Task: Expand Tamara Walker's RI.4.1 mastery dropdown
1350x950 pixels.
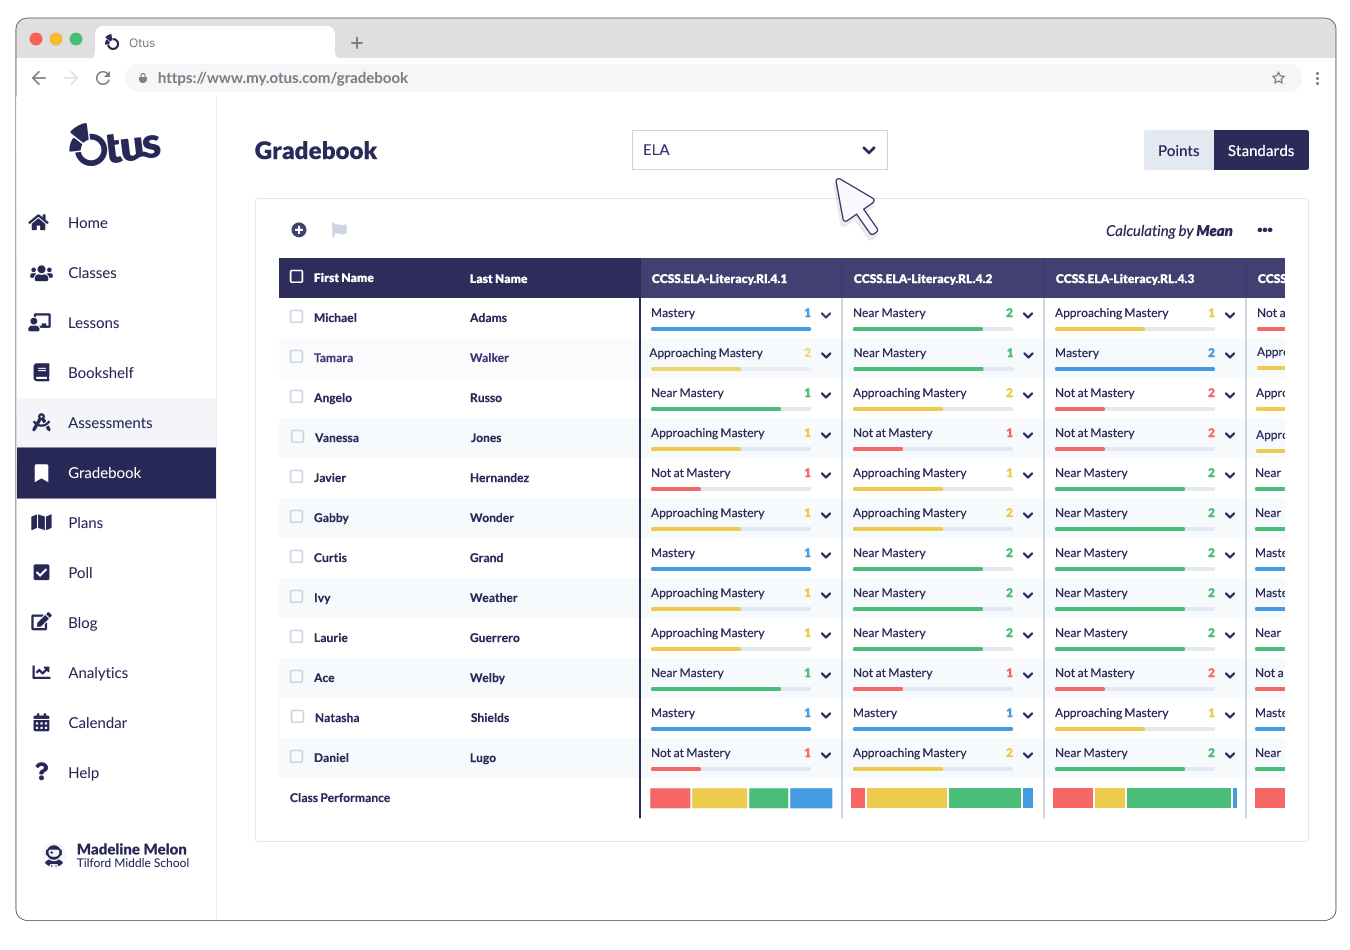Action: tap(825, 354)
